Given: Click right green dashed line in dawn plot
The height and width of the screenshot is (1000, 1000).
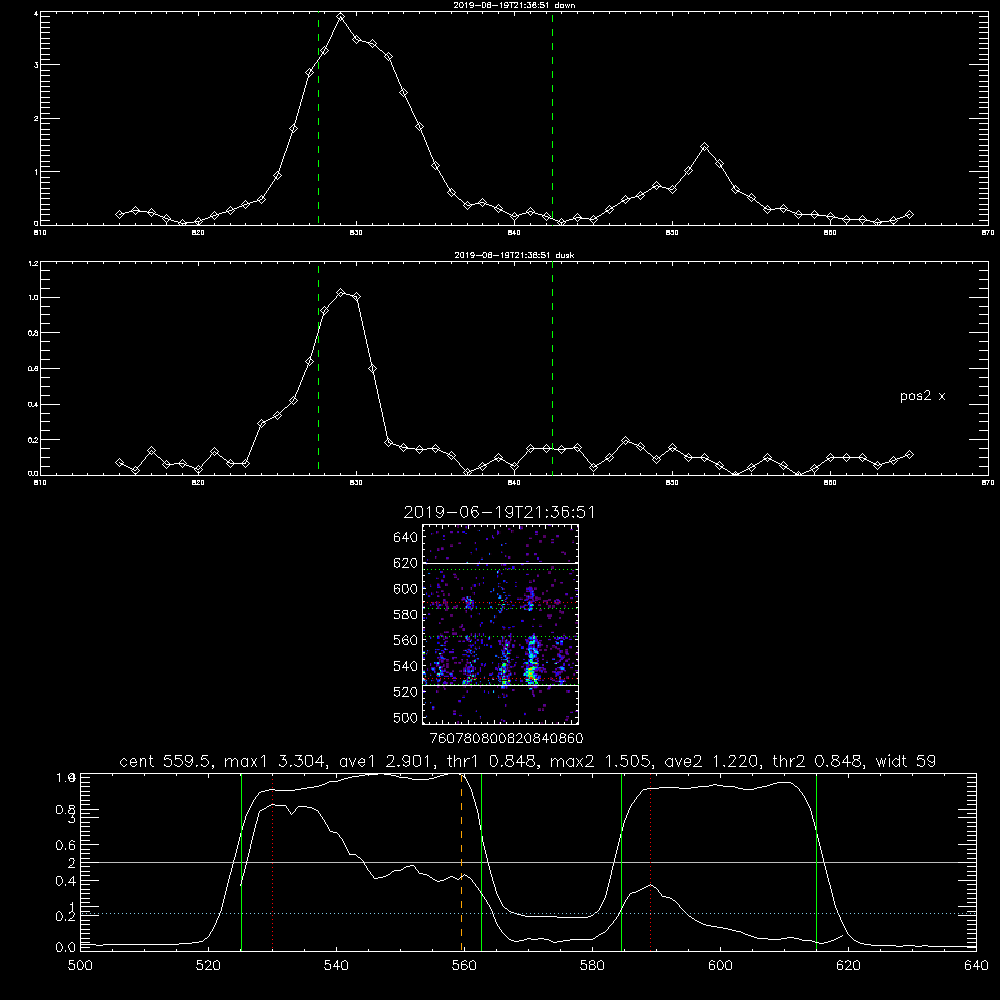Looking at the screenshot, I should [x=552, y=118].
